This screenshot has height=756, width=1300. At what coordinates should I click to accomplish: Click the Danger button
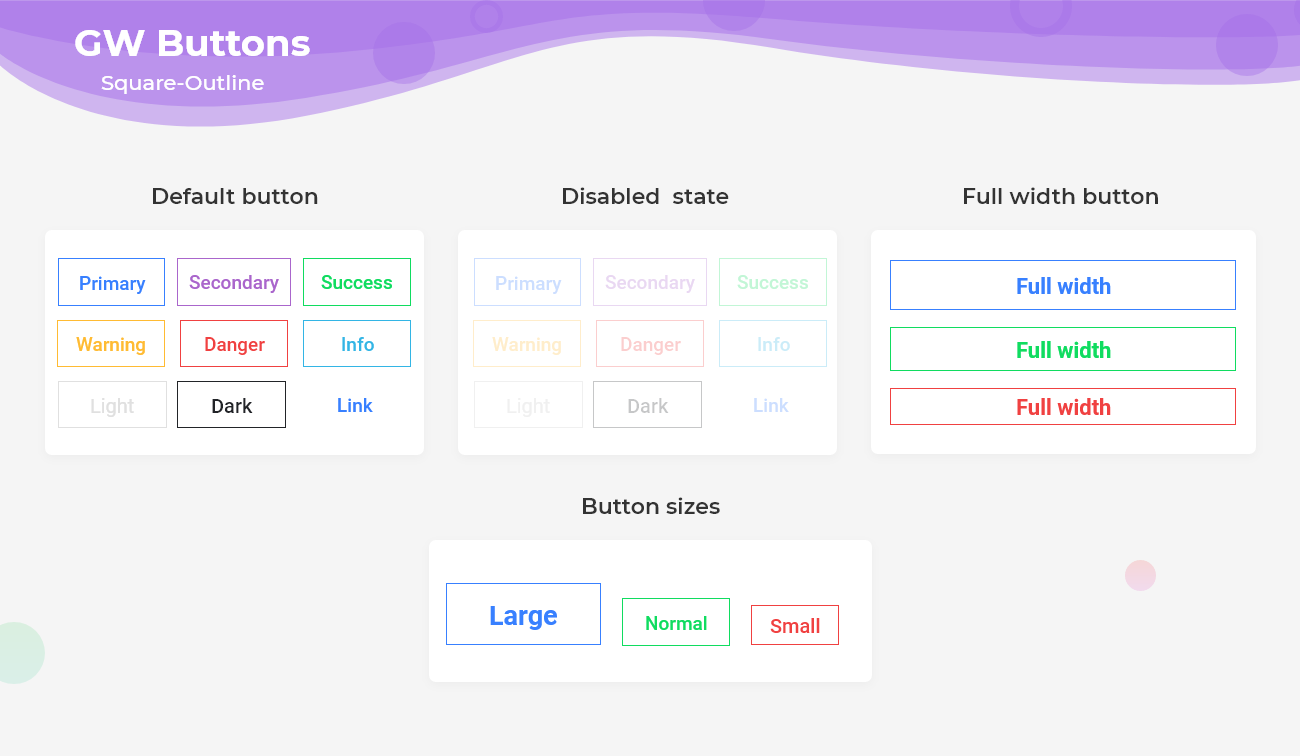(x=233, y=343)
